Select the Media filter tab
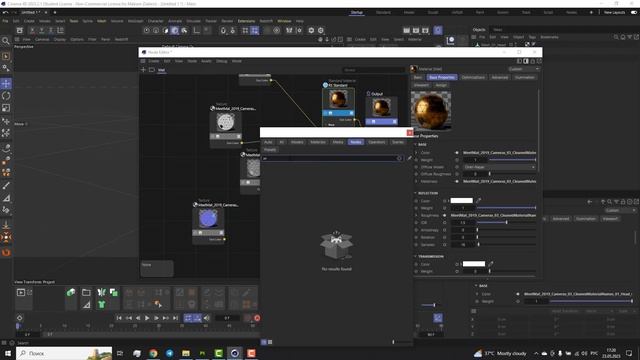Viewport: 640px width, 360px height. (338, 142)
